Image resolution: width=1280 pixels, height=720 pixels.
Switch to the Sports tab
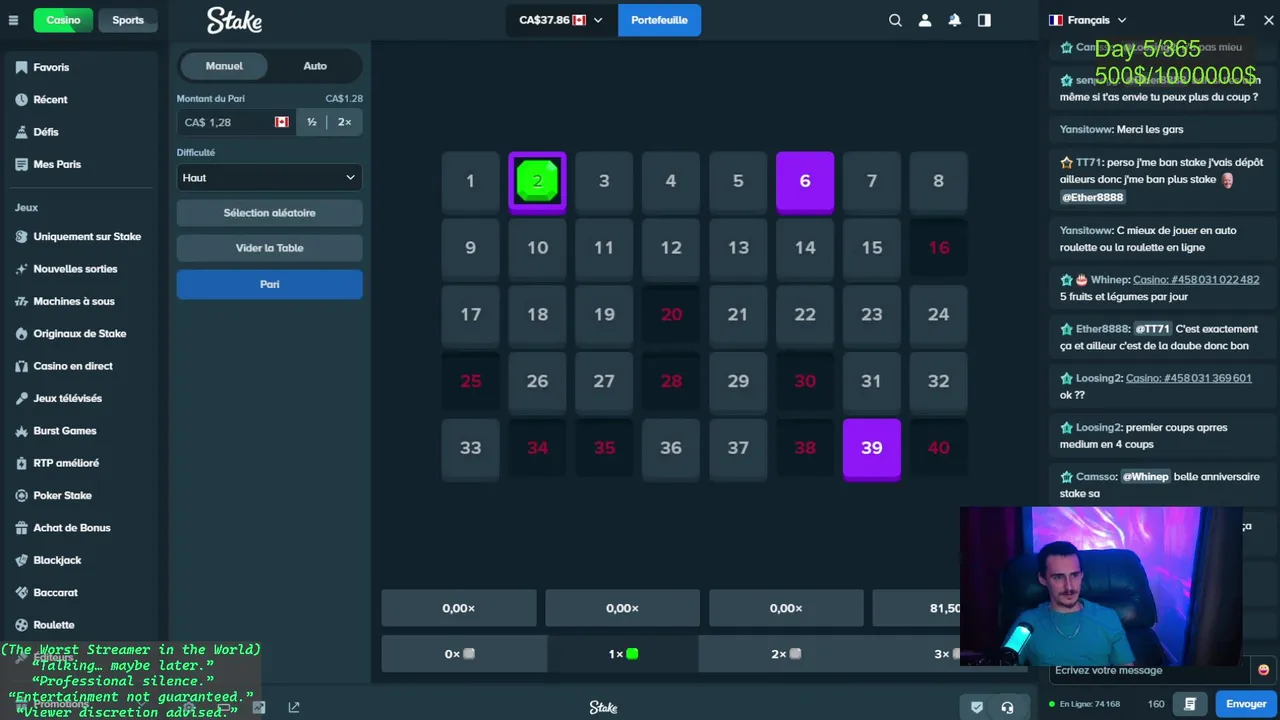tap(128, 20)
